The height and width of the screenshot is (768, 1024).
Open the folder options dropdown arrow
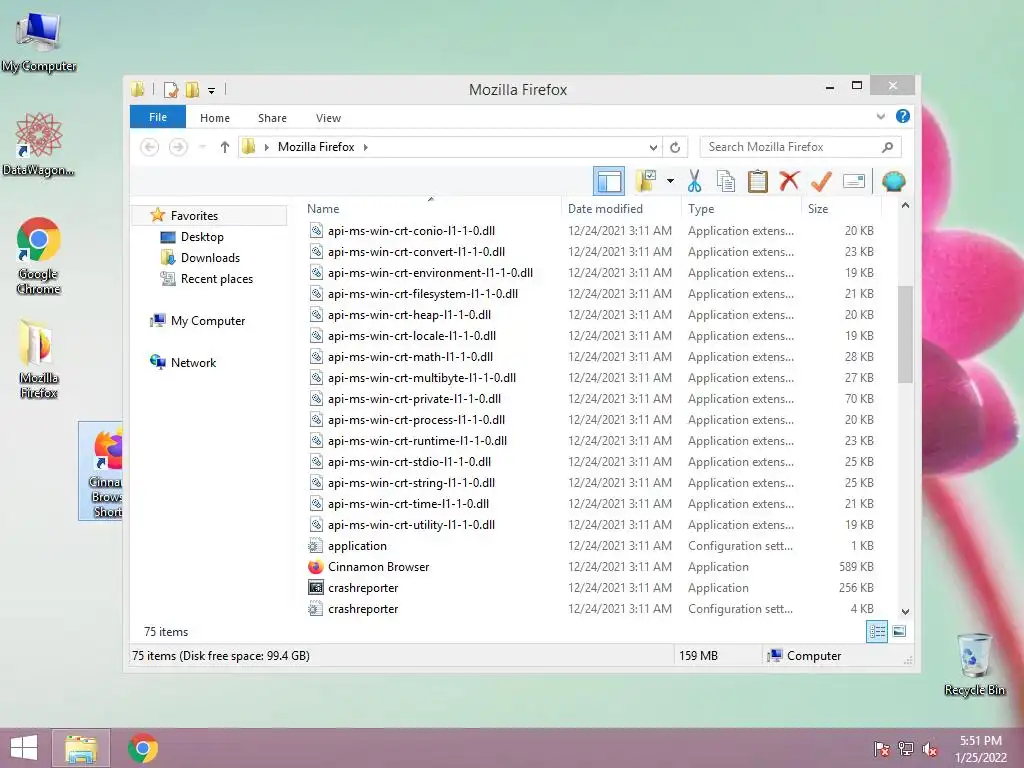[670, 181]
